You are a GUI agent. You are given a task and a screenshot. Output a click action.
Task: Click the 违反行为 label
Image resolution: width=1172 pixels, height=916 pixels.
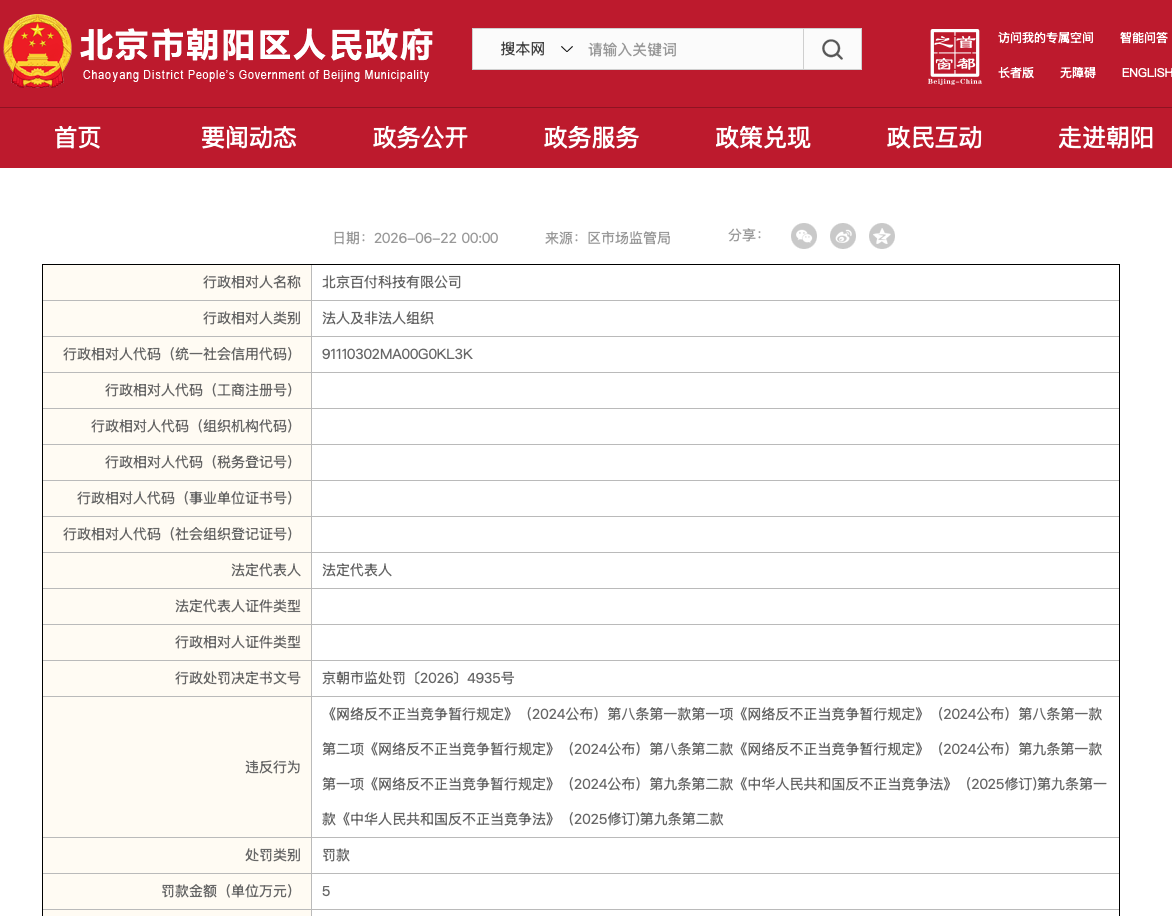[x=273, y=767]
